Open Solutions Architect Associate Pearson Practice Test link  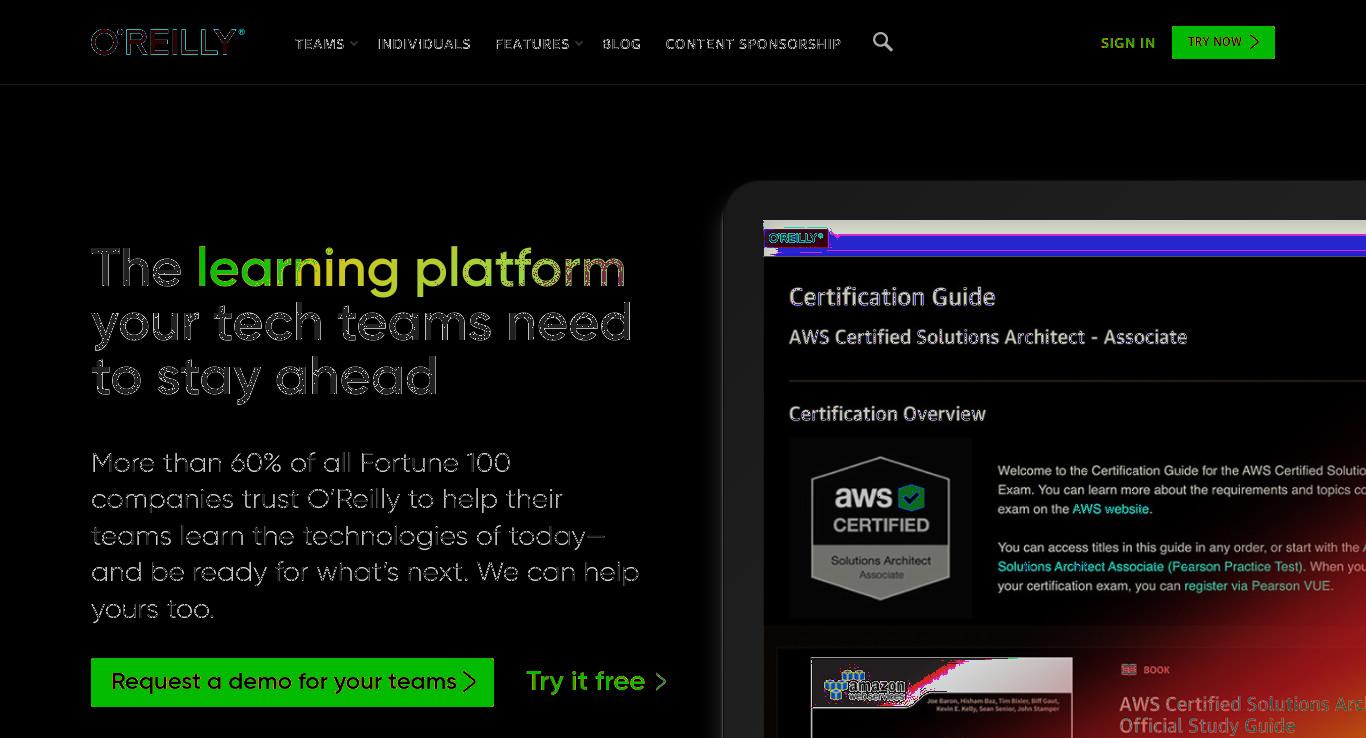click(1150, 567)
